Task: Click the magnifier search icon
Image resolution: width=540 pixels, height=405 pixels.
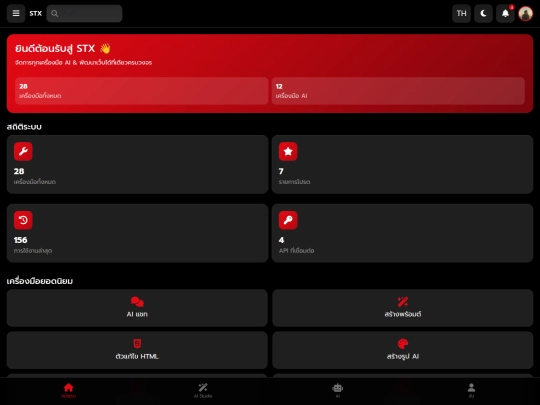Action: point(54,13)
